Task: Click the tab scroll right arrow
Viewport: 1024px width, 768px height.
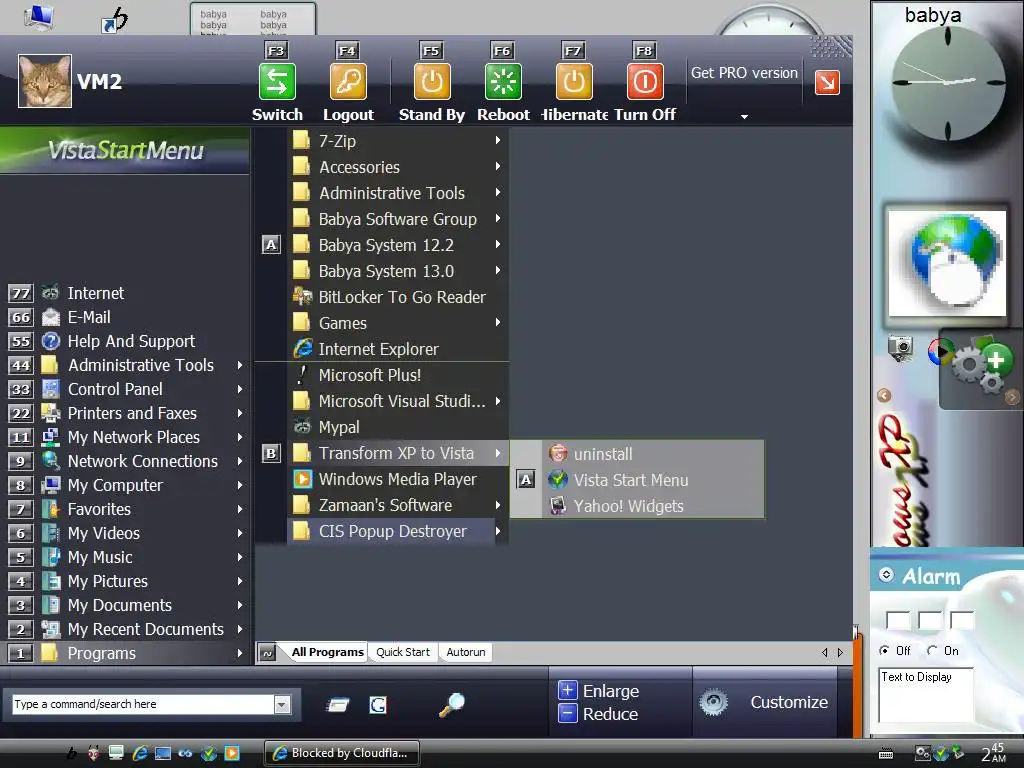Action: [x=840, y=652]
